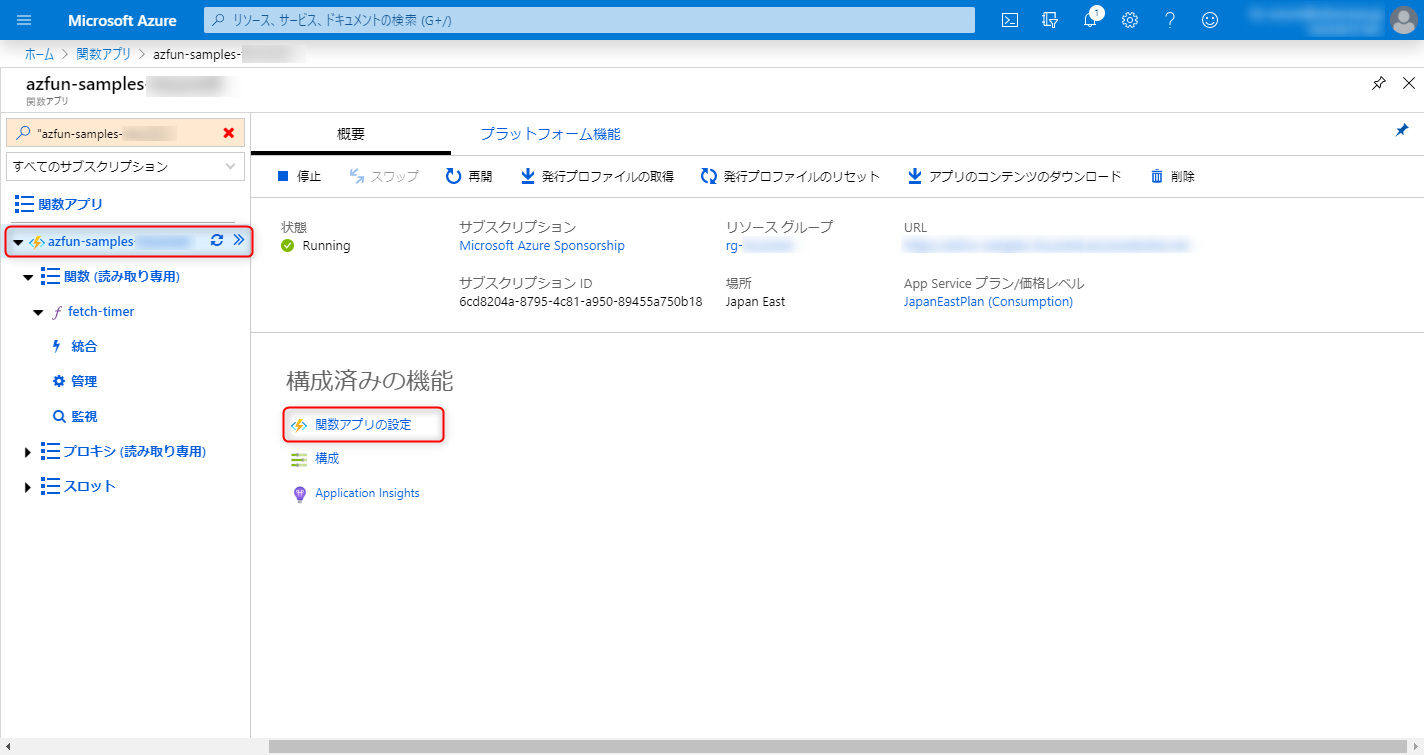Open 管理 under fetch-timer

pyautogui.click(x=84, y=381)
